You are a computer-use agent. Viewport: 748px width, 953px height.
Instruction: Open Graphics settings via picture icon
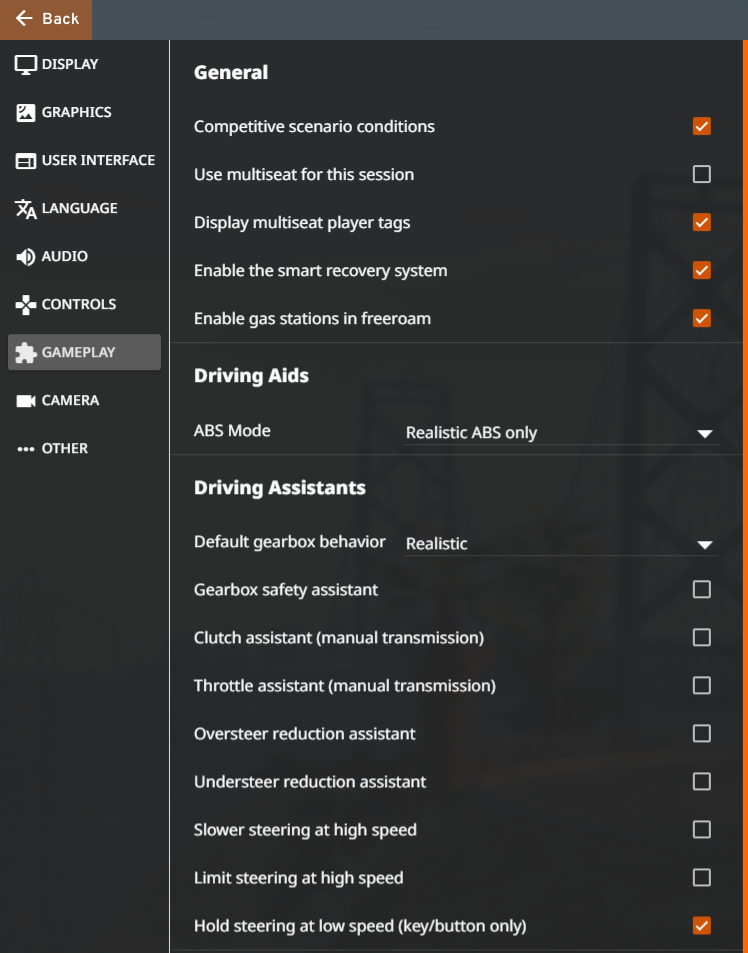pos(26,112)
